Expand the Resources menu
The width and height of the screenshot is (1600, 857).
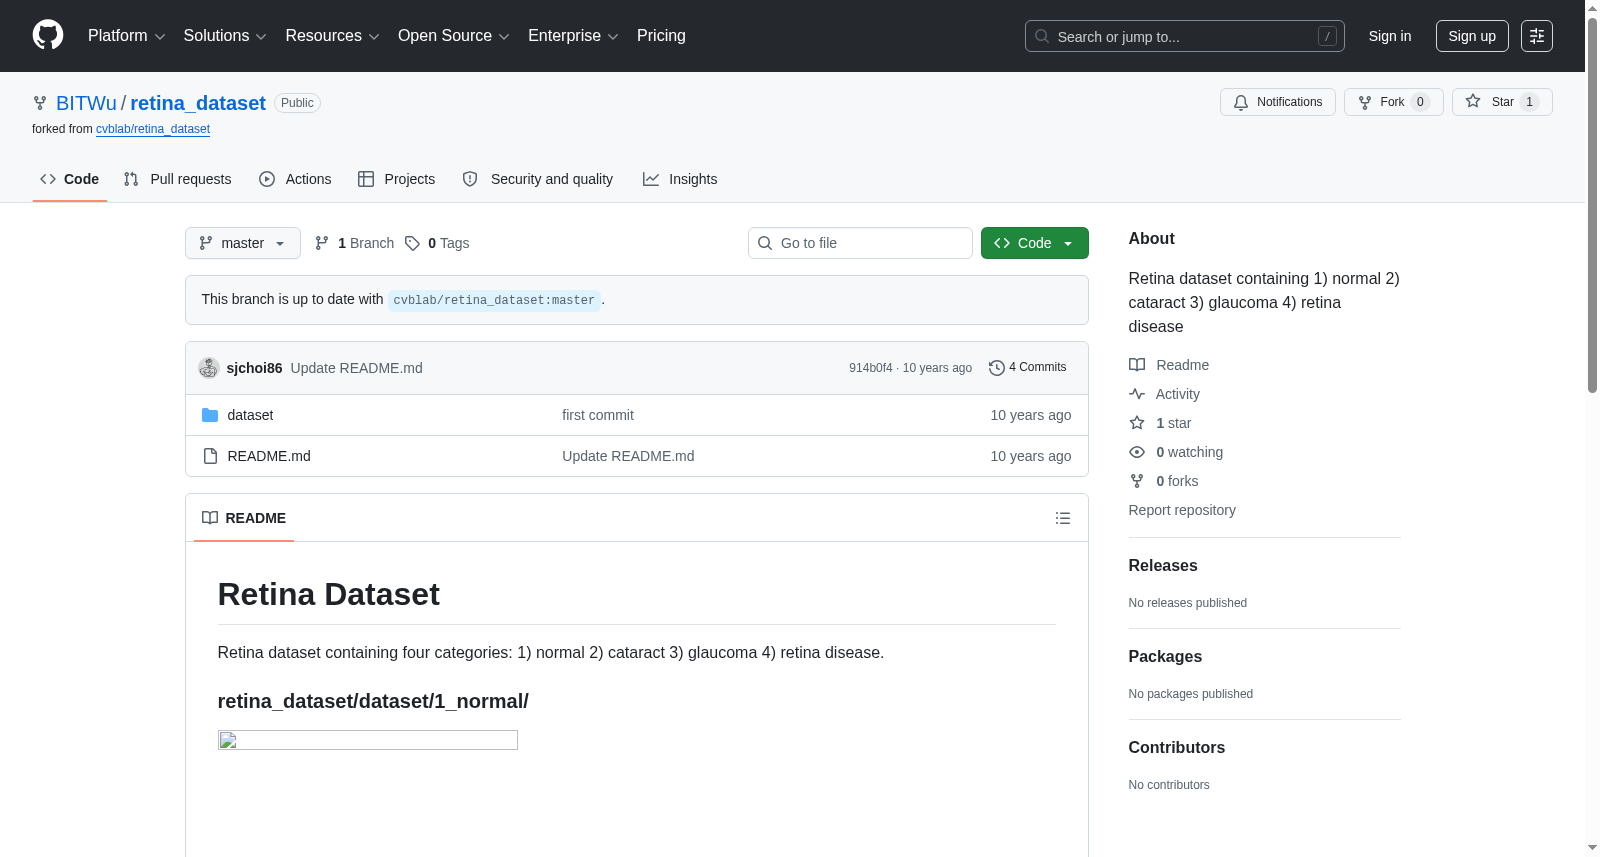(x=332, y=36)
